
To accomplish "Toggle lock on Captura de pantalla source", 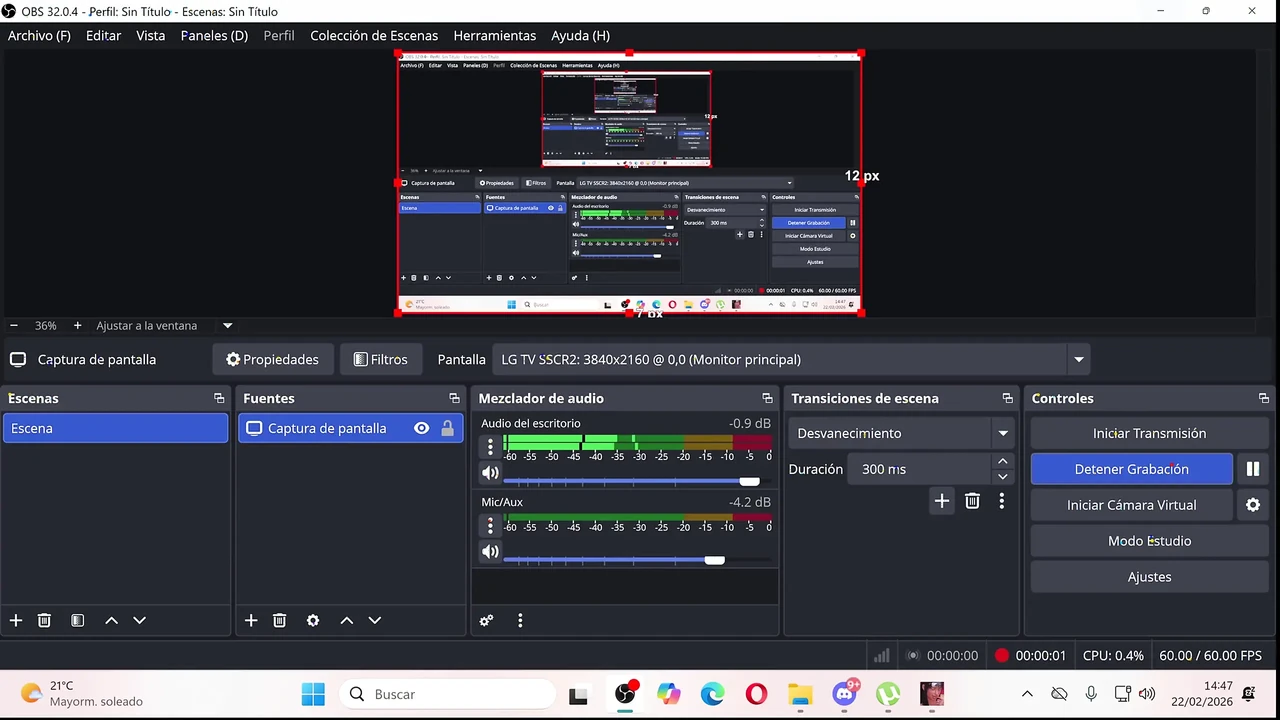I will (447, 428).
